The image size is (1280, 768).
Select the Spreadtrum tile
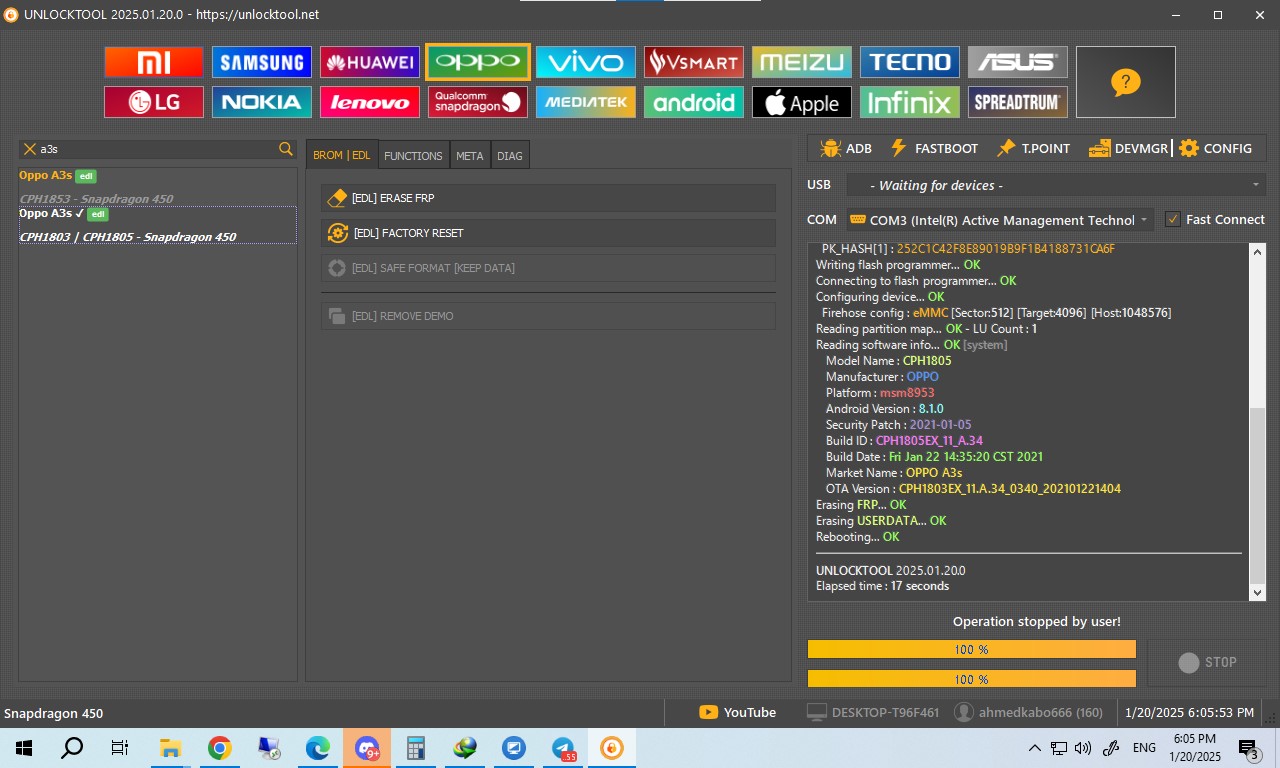coord(1018,102)
